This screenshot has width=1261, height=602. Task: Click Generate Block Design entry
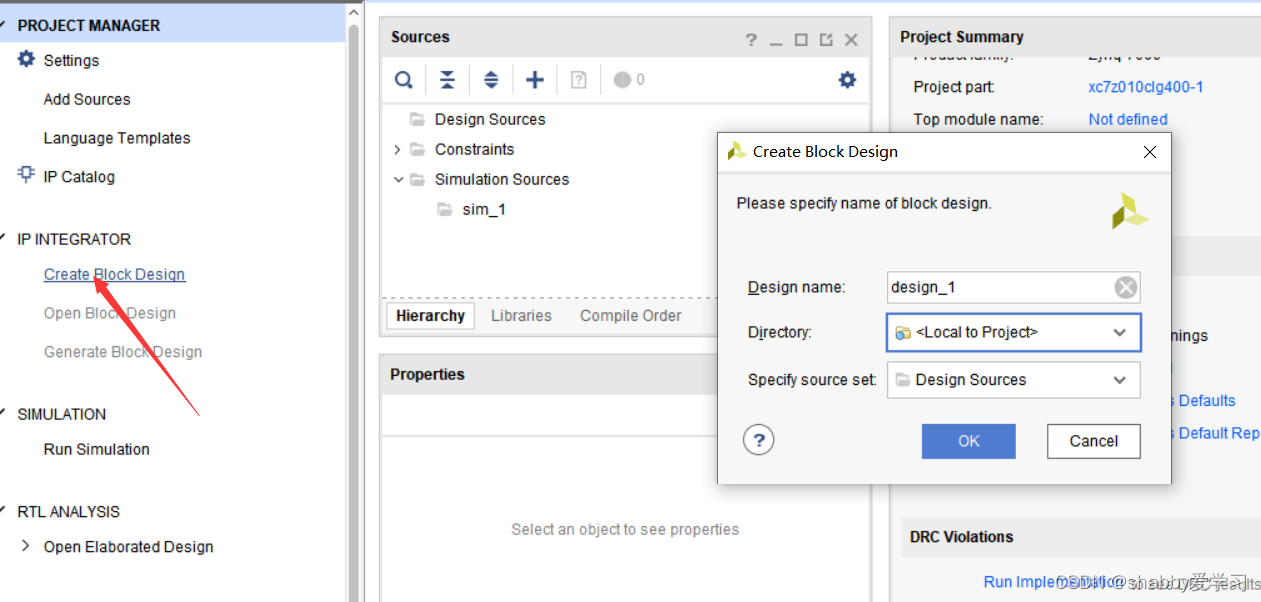123,352
